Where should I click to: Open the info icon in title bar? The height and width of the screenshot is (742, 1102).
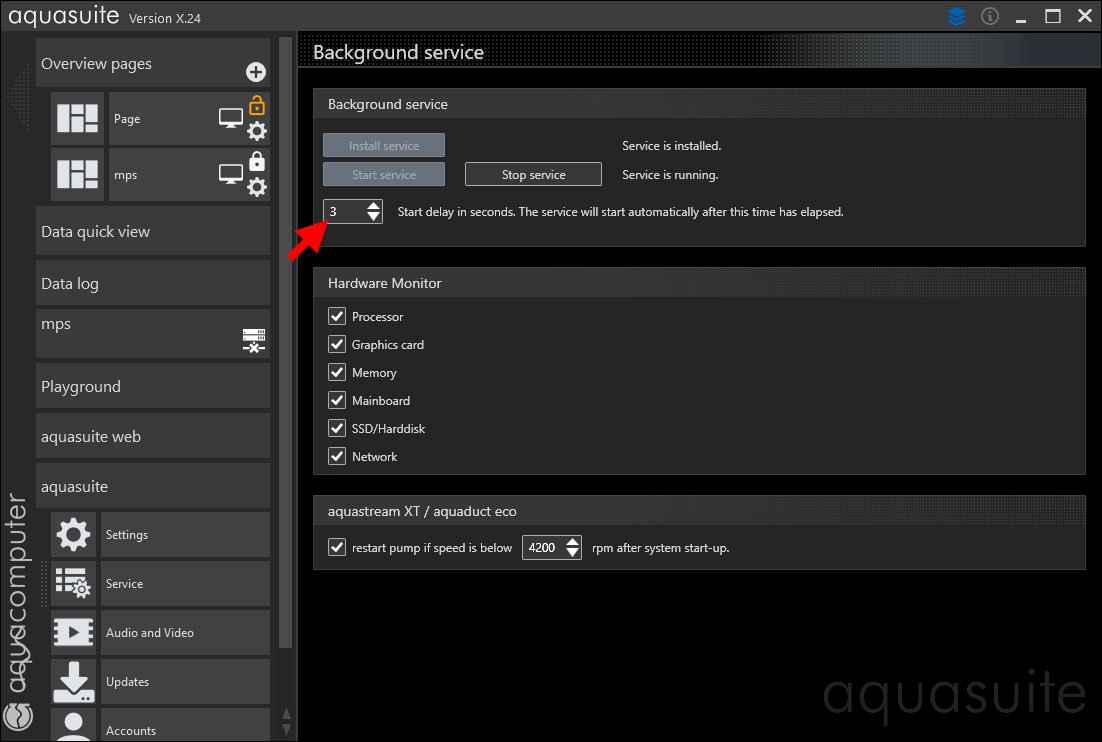(990, 16)
